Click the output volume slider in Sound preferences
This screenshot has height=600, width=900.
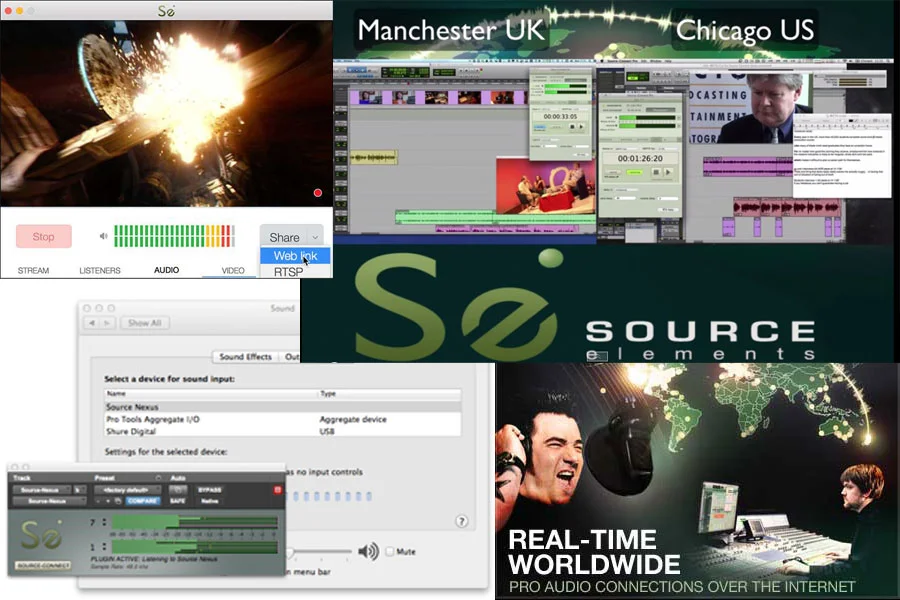coord(319,552)
